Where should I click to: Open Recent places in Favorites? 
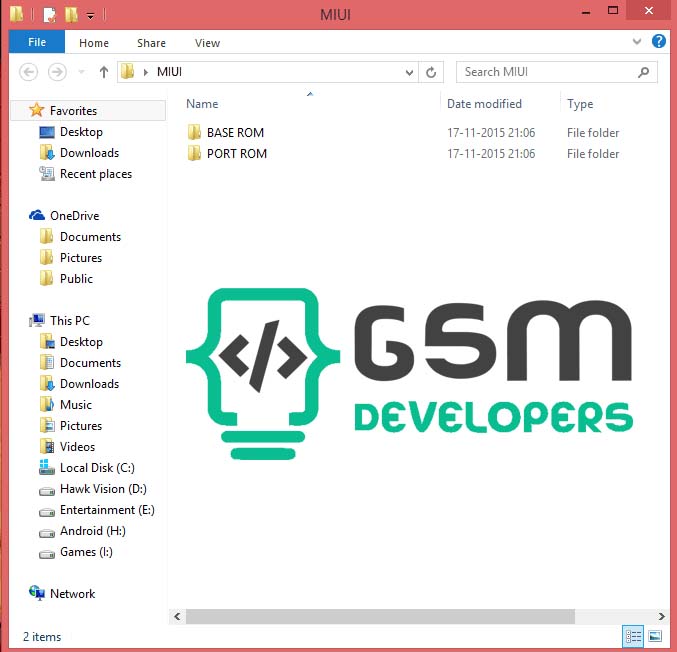point(96,174)
